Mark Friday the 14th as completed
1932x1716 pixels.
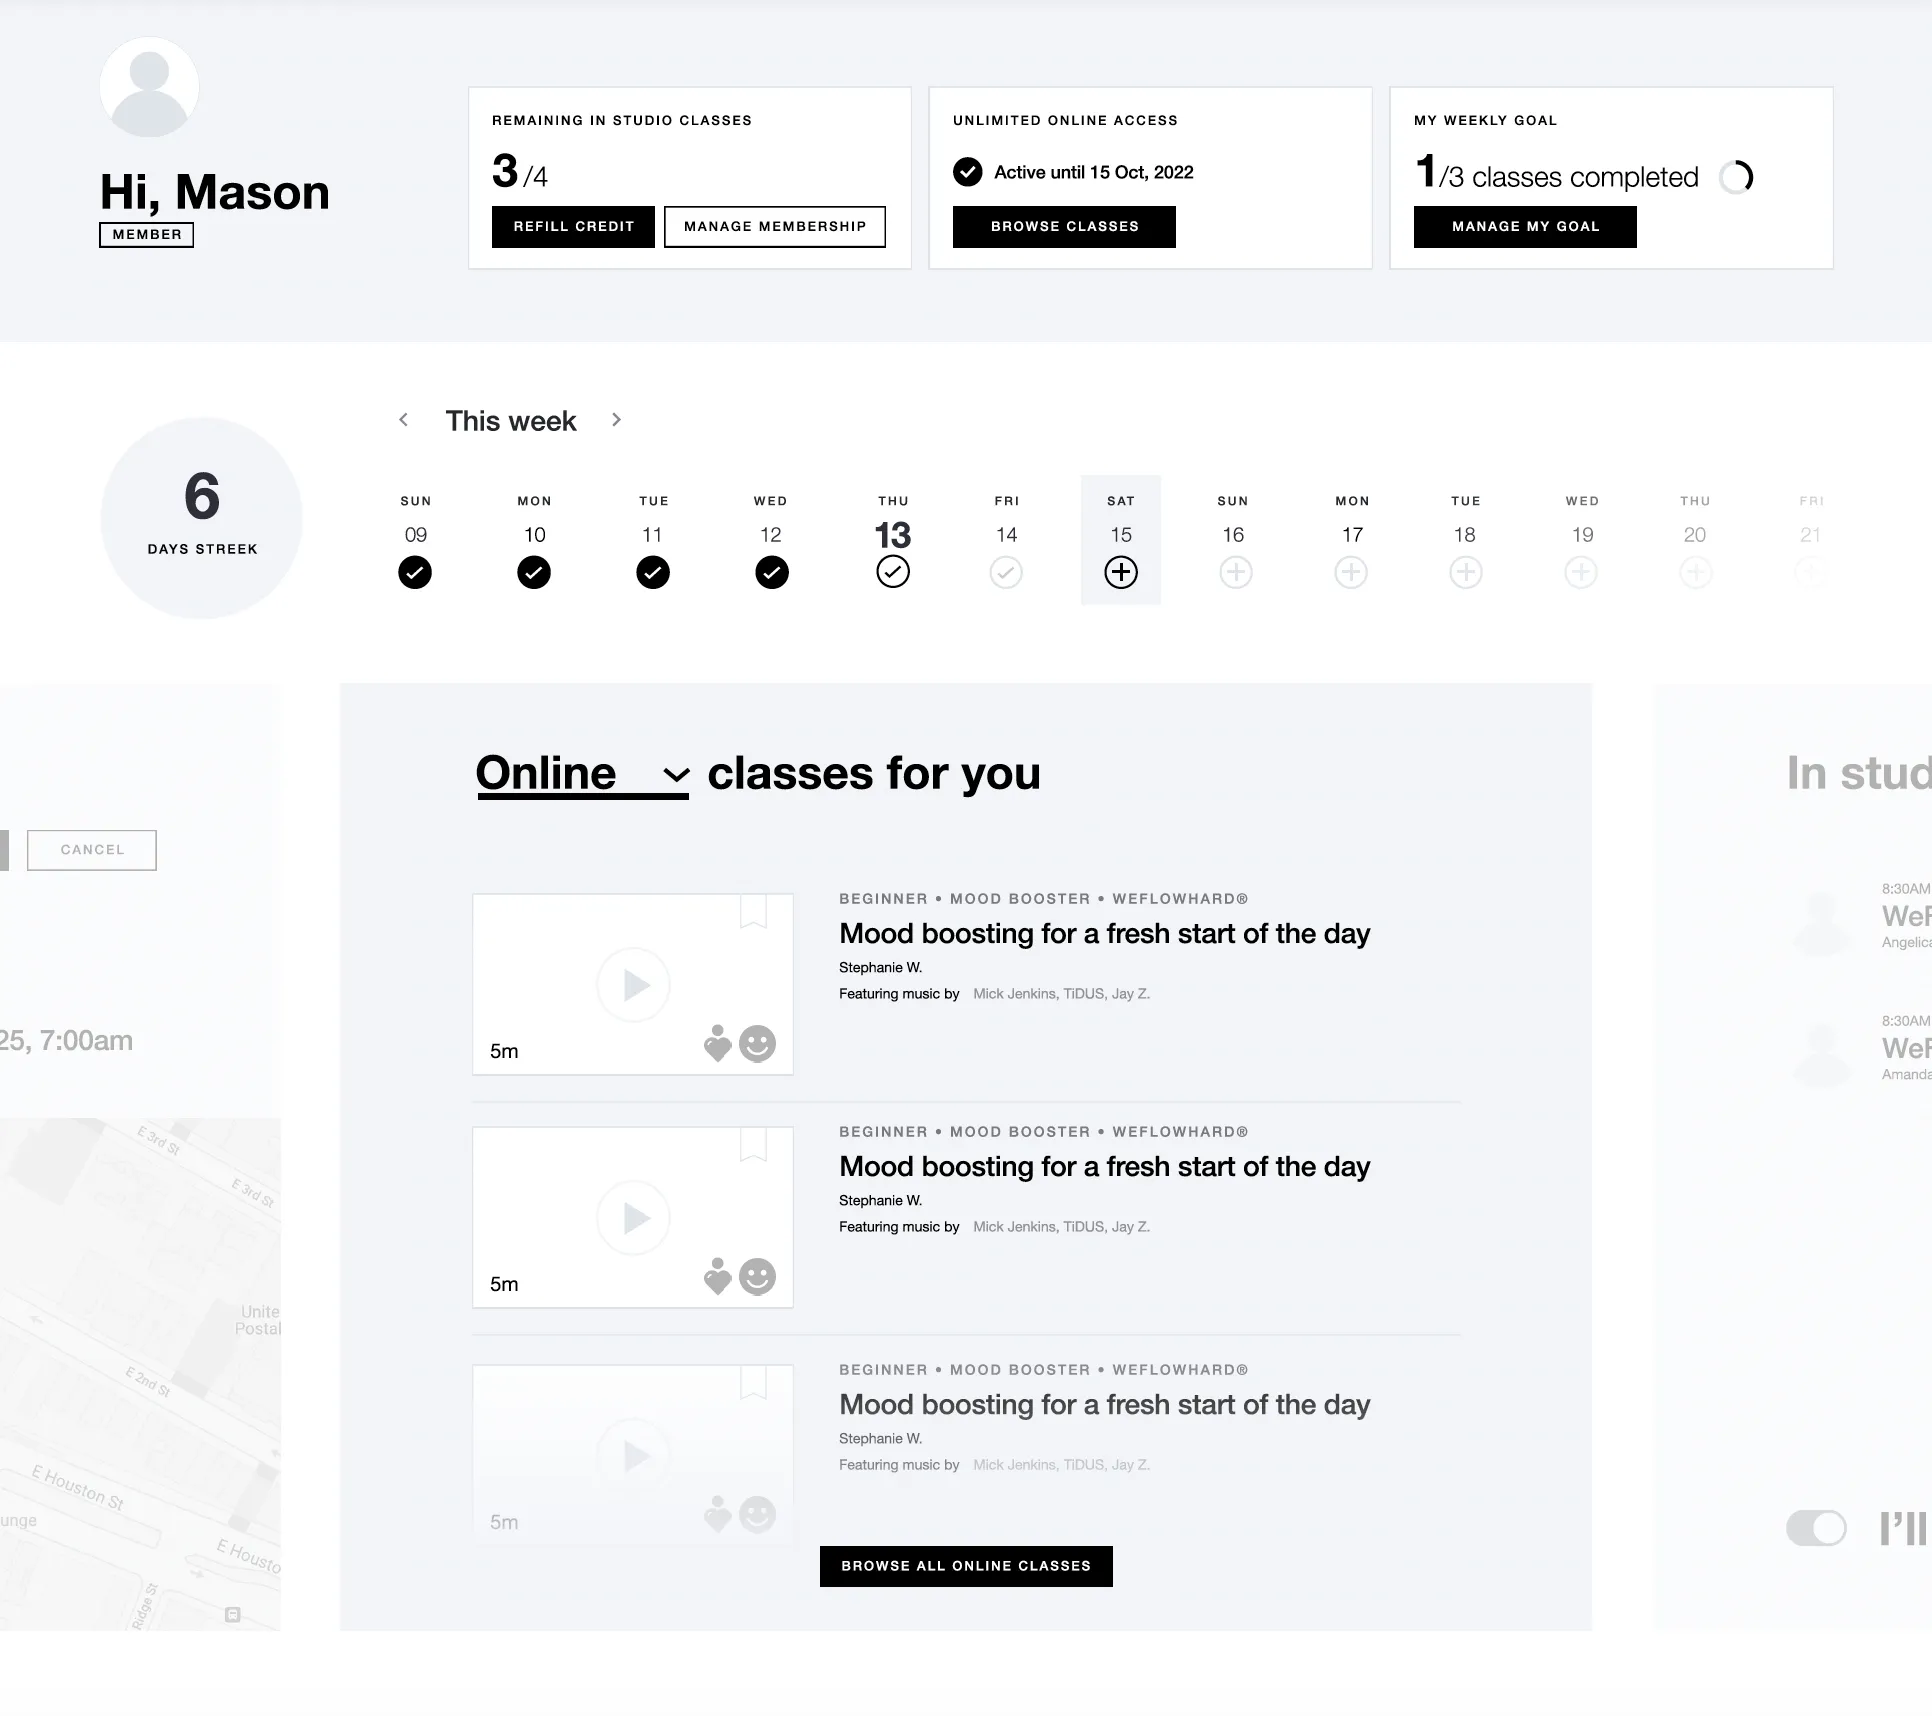(1006, 572)
